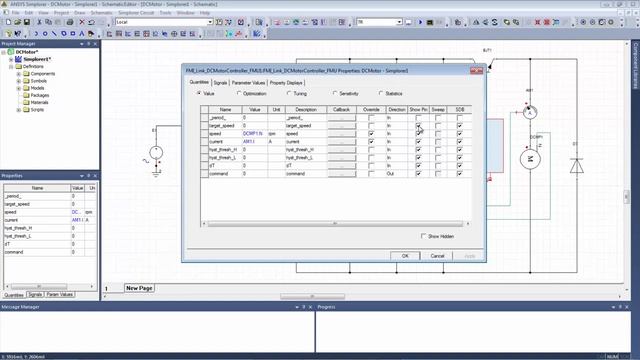Viewport: 640px width, 360px height.
Task: Click the target_speed Value cell in dialog
Action: 255,126
